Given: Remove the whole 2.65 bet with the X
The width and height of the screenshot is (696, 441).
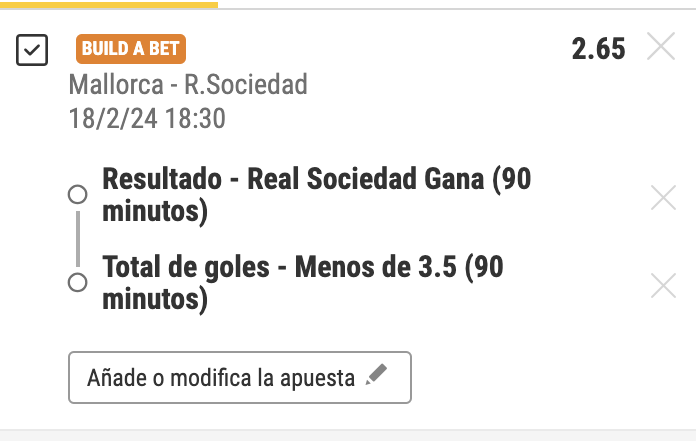Looking at the screenshot, I should [661, 46].
